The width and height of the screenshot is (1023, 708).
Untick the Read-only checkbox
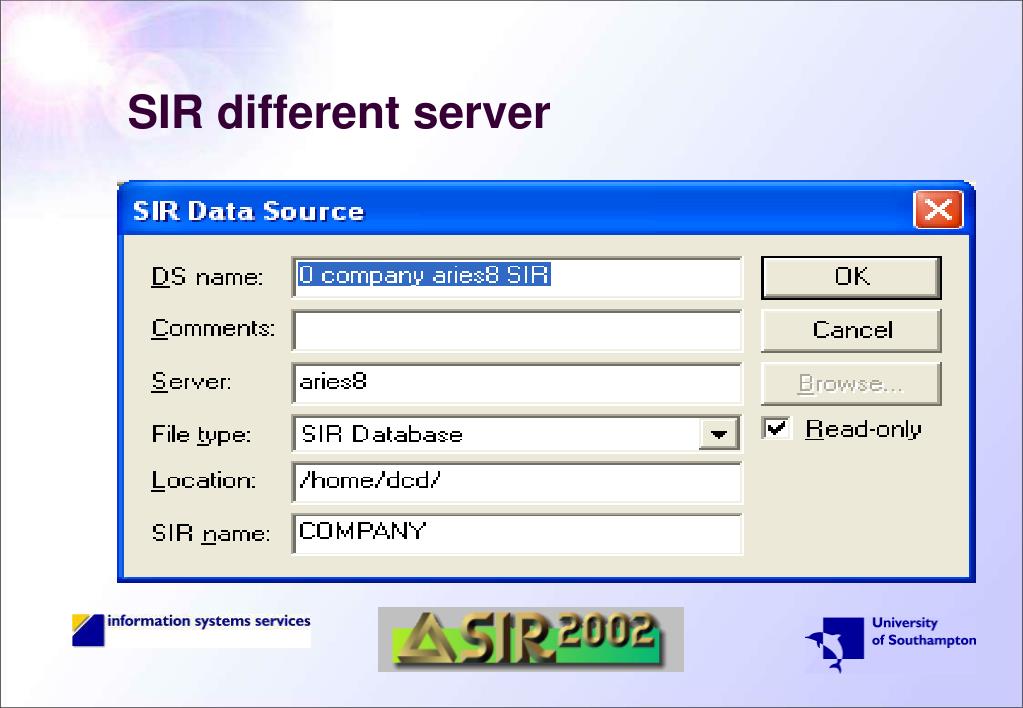pyautogui.click(x=776, y=429)
